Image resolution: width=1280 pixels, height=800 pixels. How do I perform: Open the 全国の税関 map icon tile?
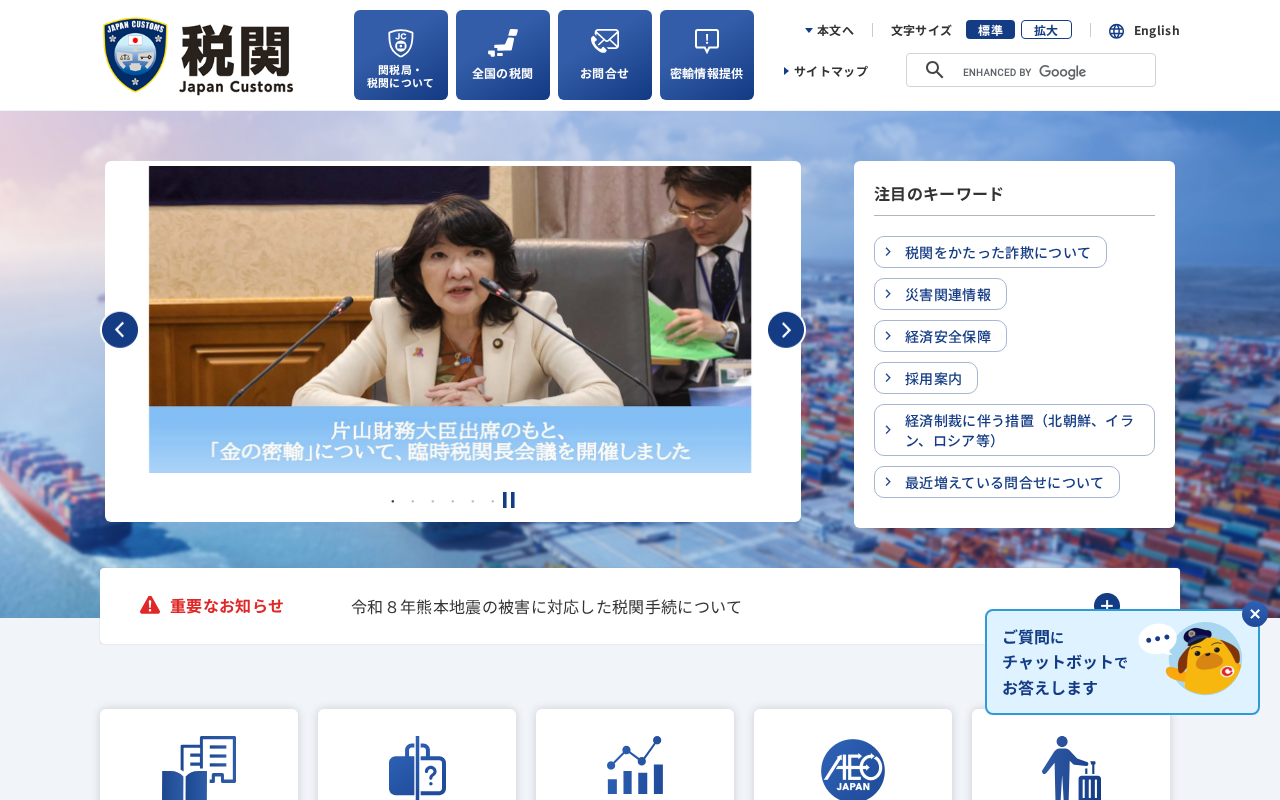click(x=503, y=55)
